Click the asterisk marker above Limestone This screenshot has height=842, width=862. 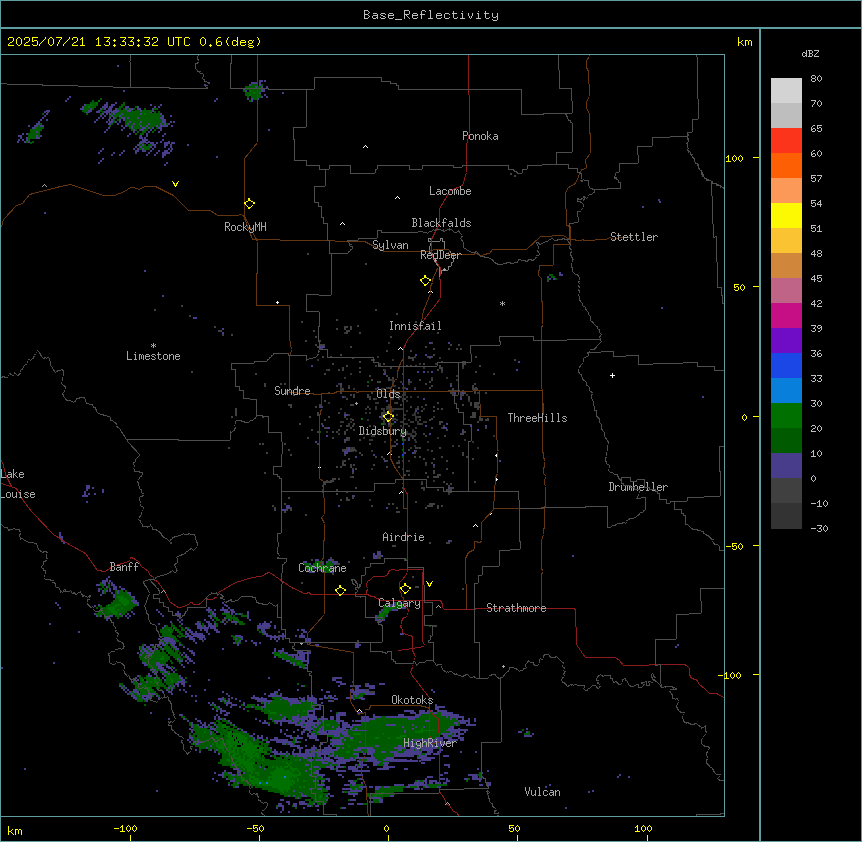[153, 345]
